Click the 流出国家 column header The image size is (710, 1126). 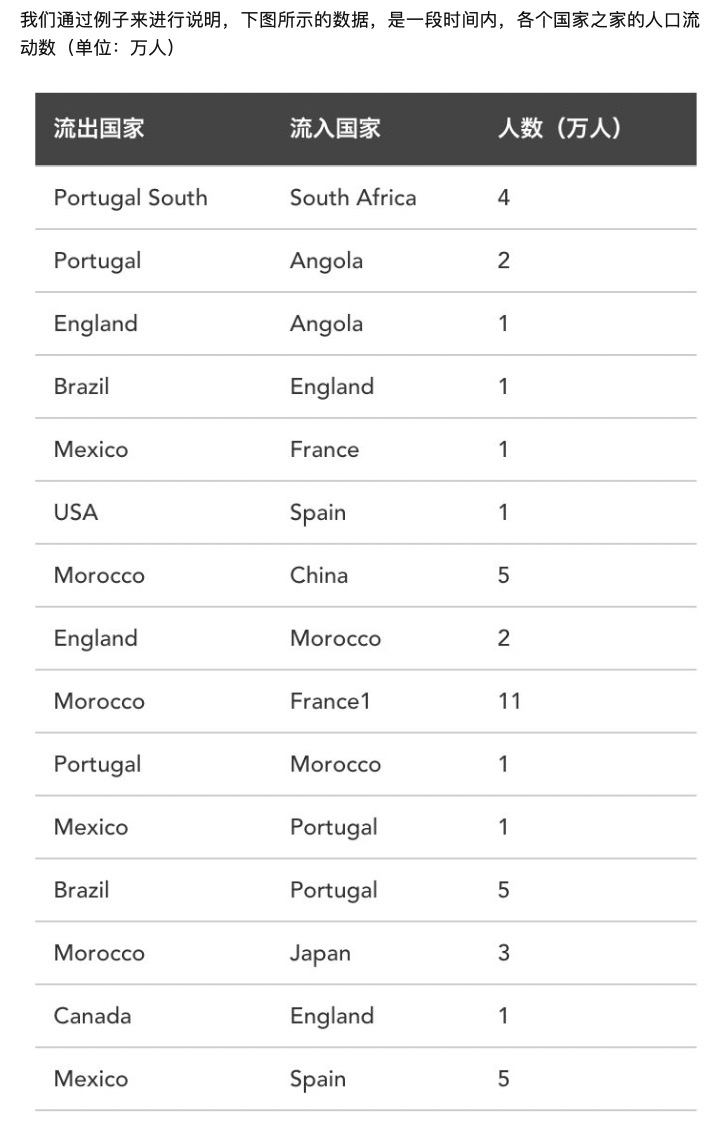(x=99, y=129)
